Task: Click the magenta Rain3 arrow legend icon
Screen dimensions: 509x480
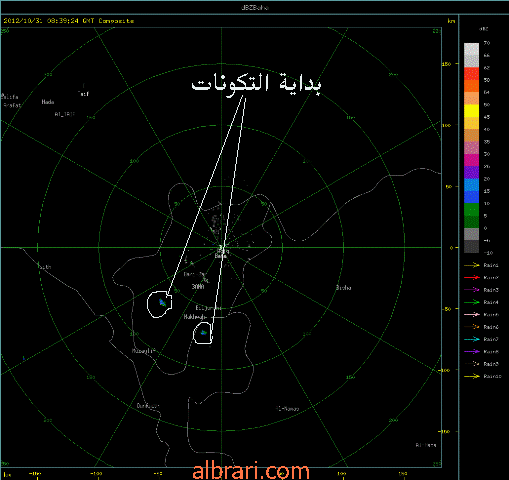Action: [472, 290]
